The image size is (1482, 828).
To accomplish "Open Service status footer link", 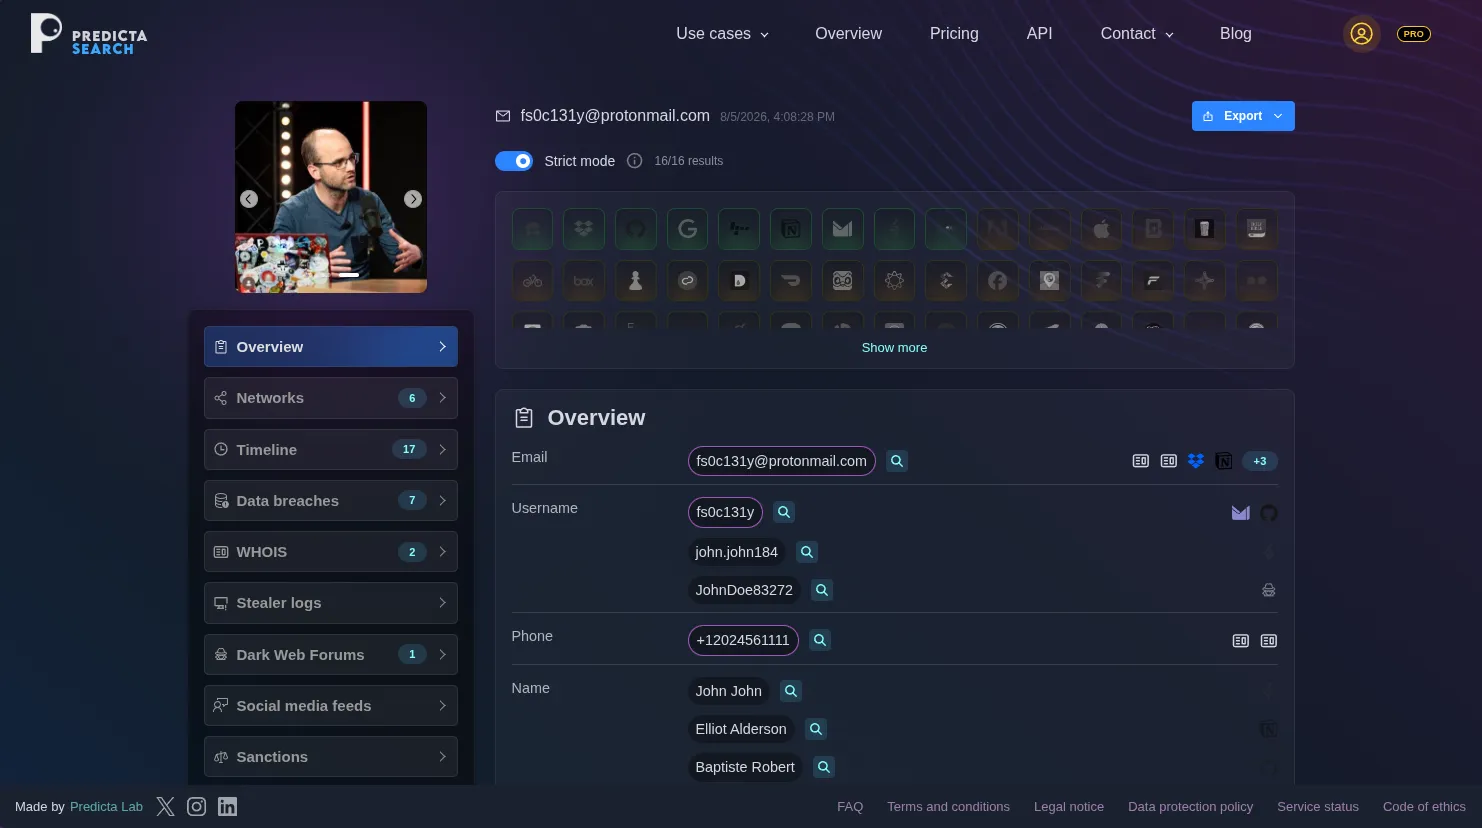I will [x=1318, y=807].
